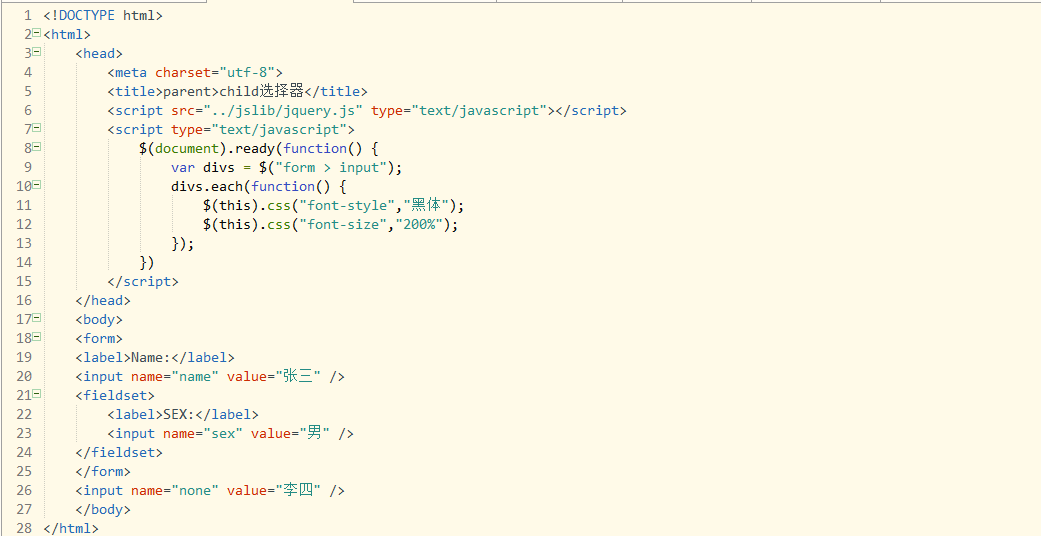
Task: Click the <!DOCTYPE html> declaration text
Action: 103,15
